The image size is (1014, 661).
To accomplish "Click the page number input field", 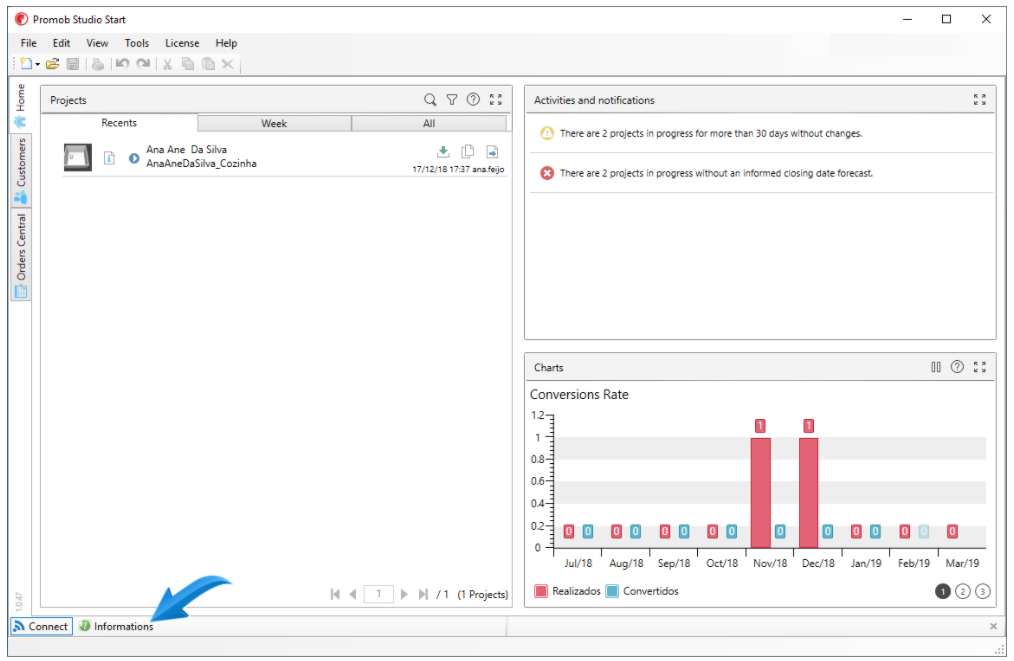I will pyautogui.click(x=379, y=594).
